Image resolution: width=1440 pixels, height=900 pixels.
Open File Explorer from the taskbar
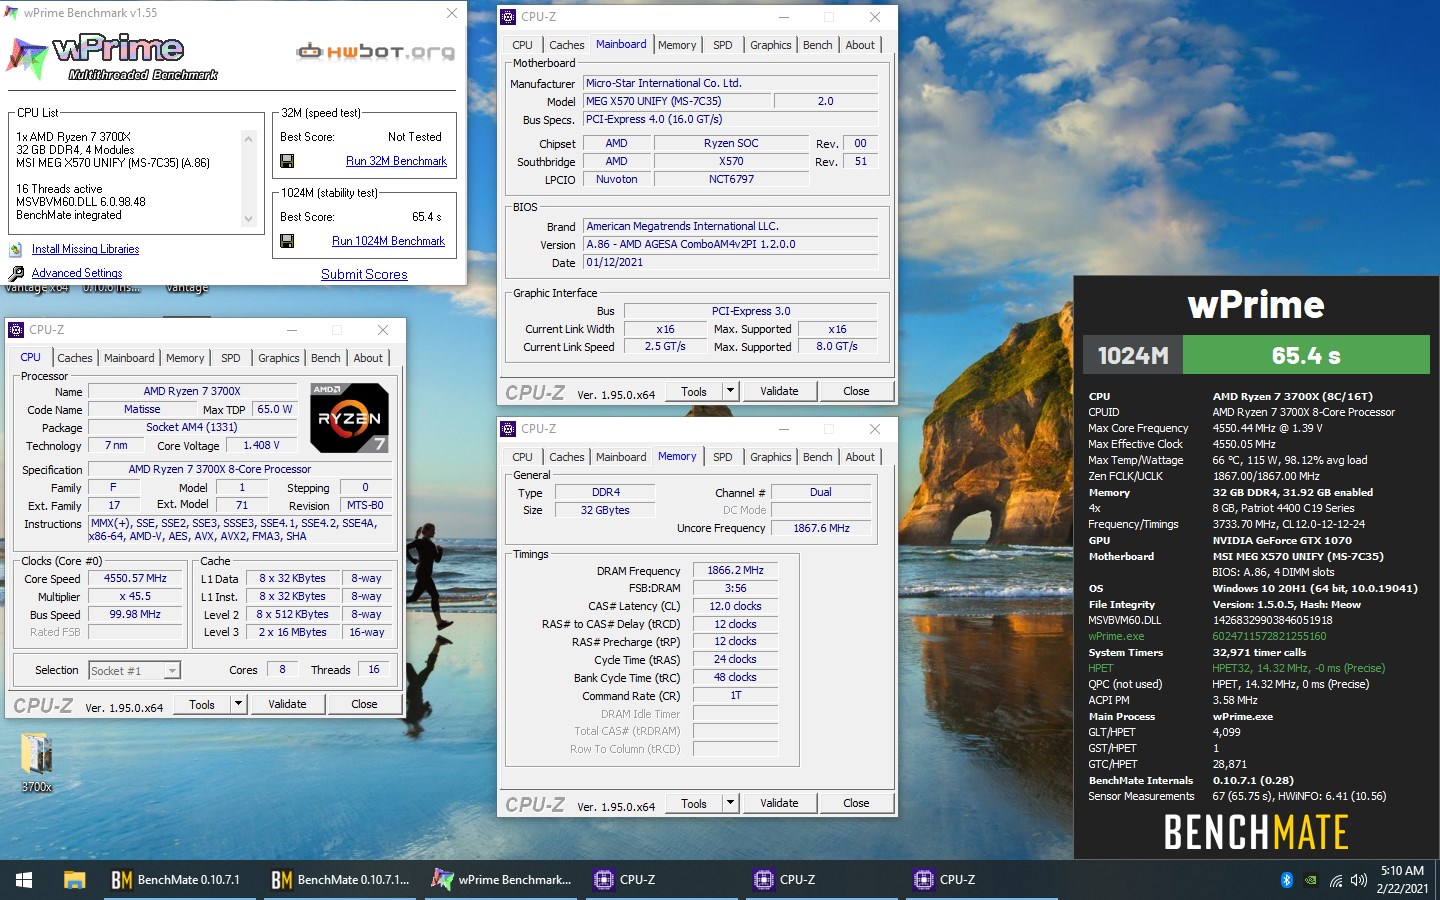[74, 880]
